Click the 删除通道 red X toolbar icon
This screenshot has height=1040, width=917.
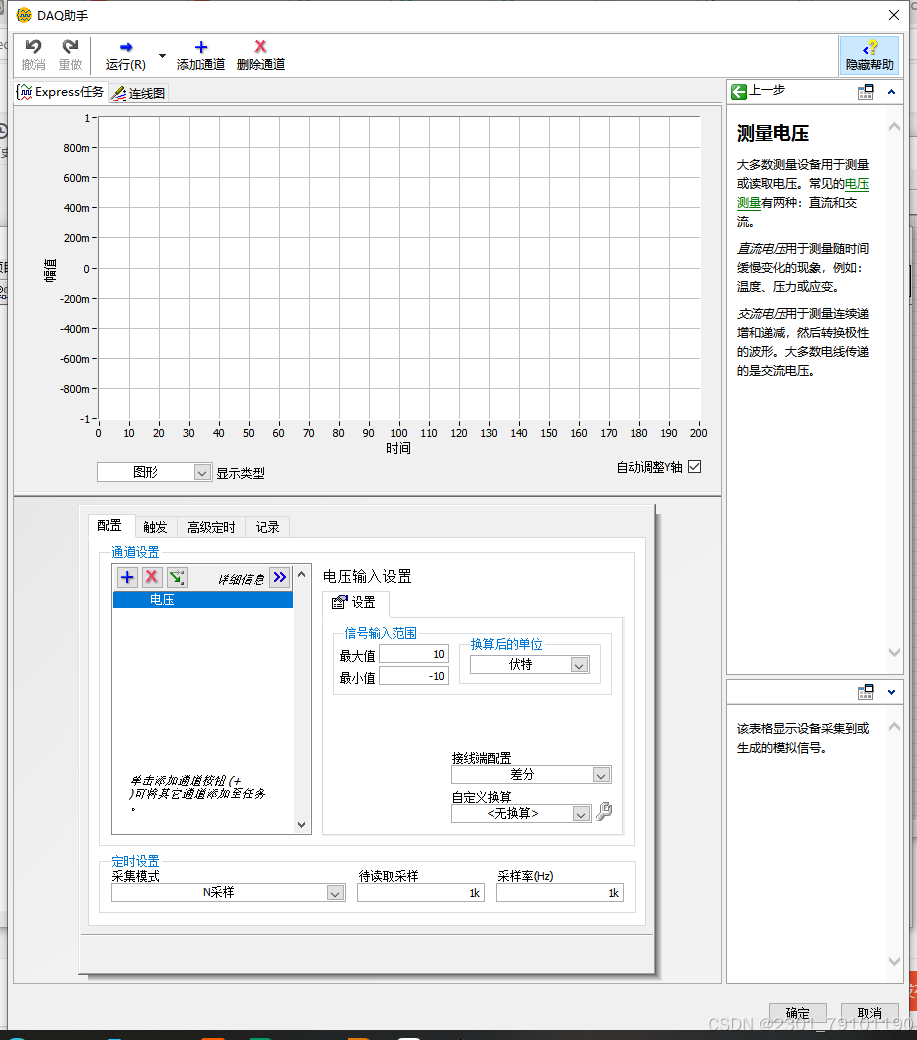click(259, 48)
